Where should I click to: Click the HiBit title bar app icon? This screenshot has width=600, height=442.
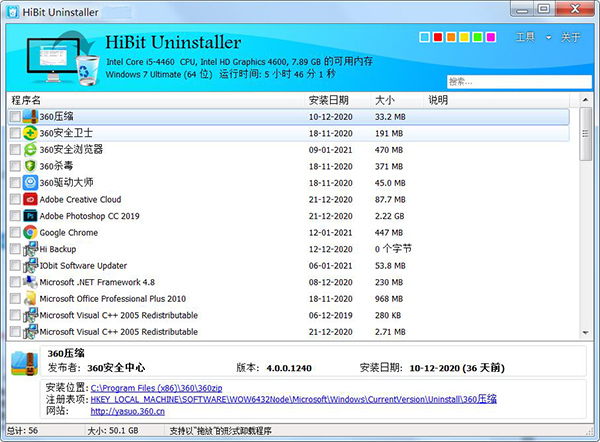coord(12,12)
